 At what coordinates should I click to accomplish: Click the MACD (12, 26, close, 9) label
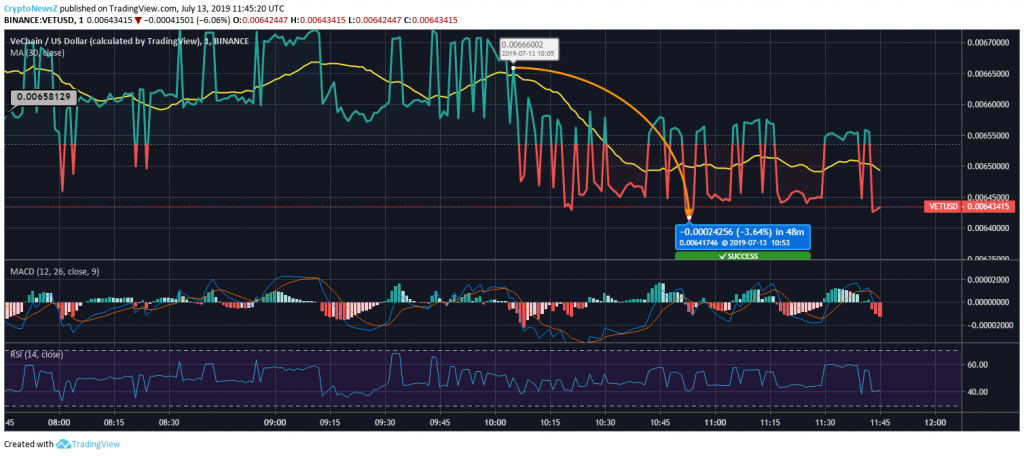click(x=54, y=271)
